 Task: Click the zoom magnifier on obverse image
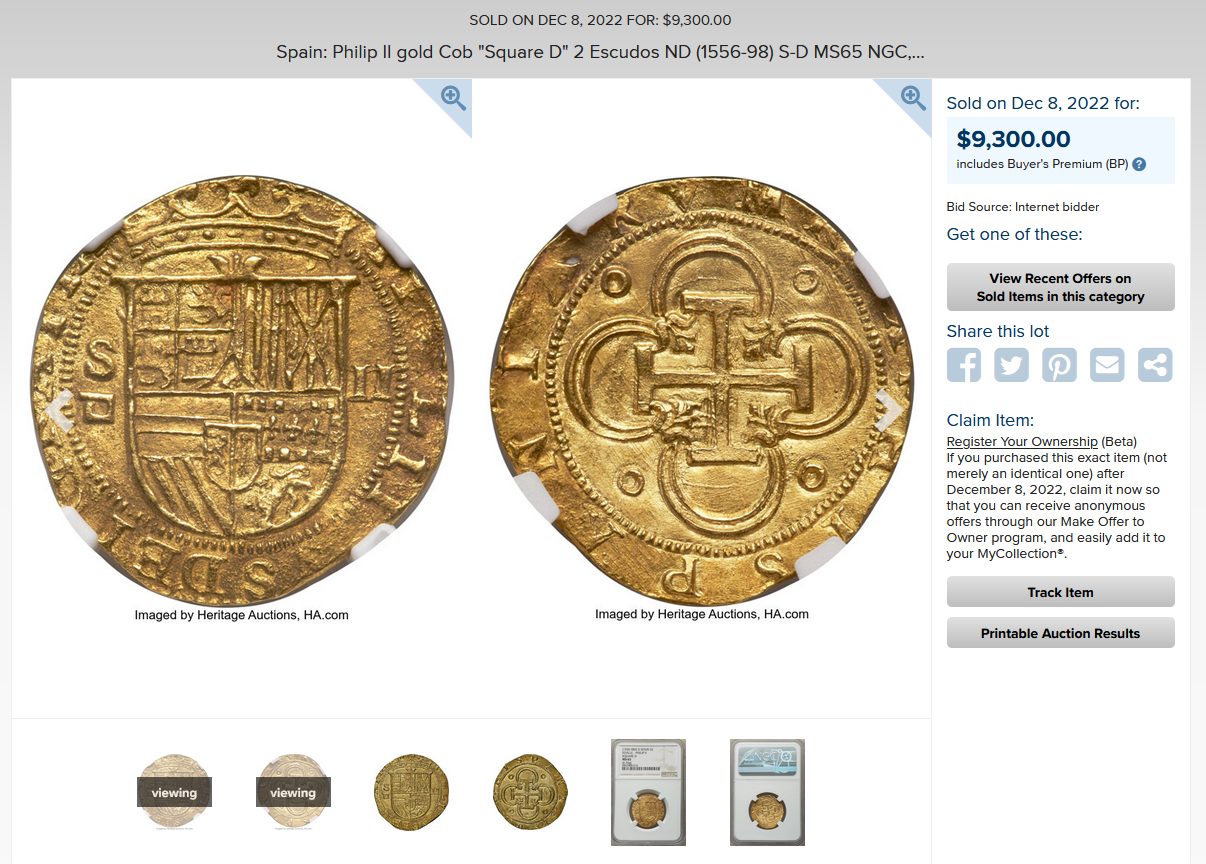[x=454, y=97]
